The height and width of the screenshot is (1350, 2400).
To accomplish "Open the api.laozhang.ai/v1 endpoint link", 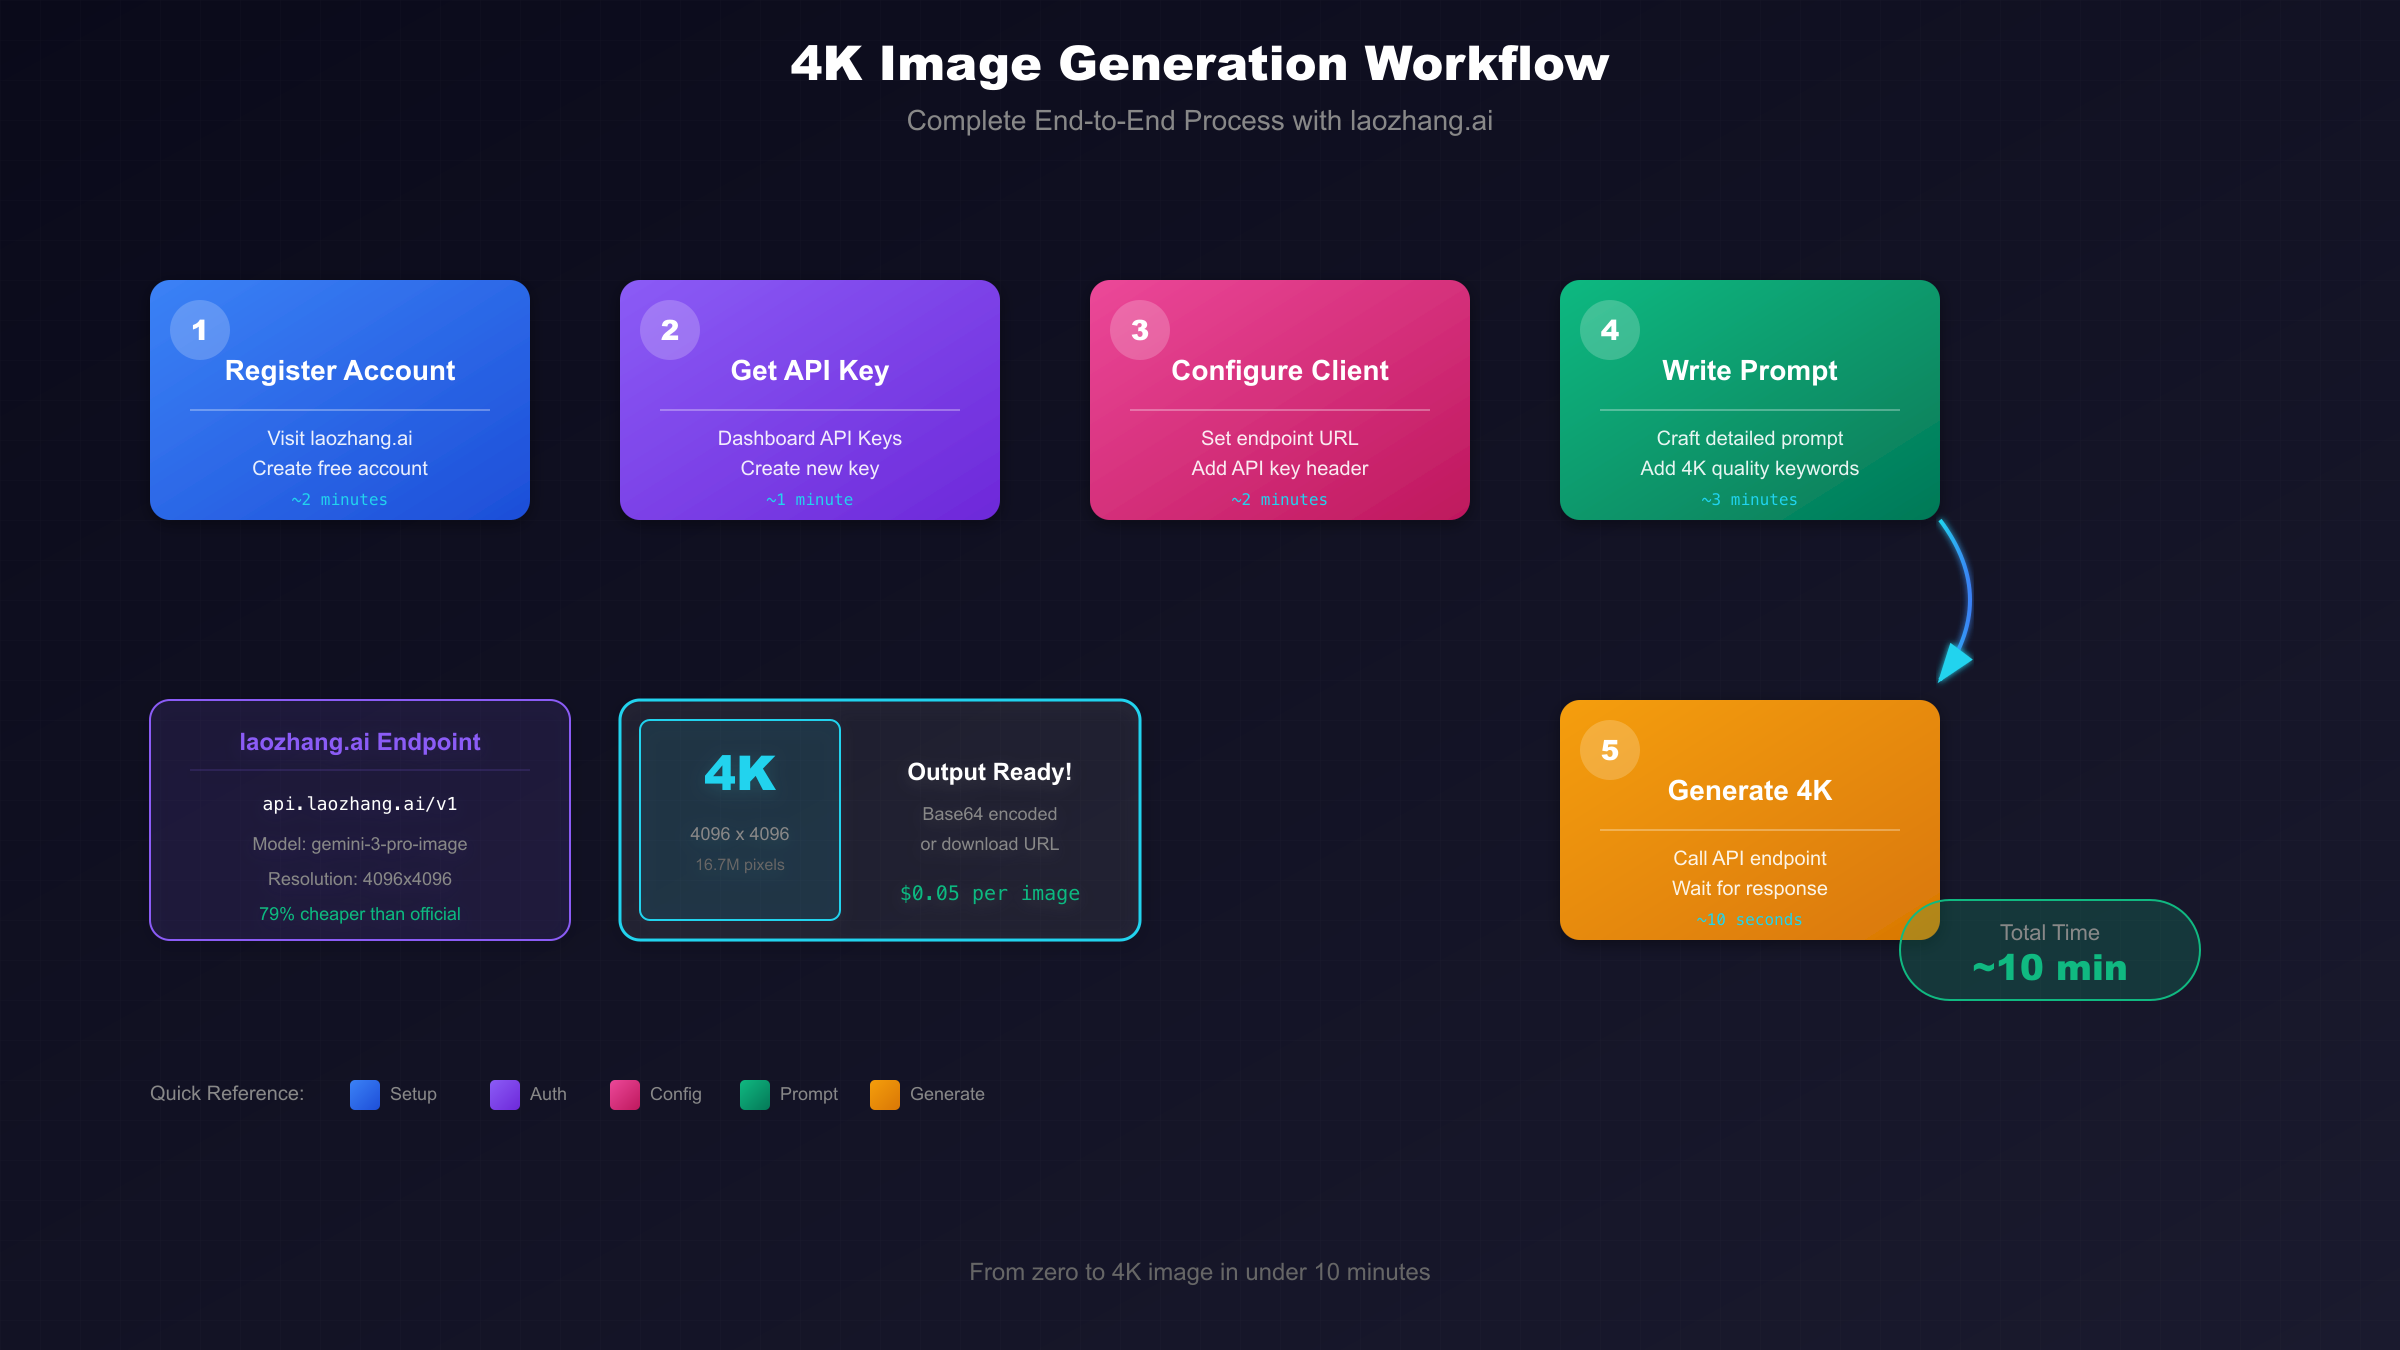I will [359, 802].
